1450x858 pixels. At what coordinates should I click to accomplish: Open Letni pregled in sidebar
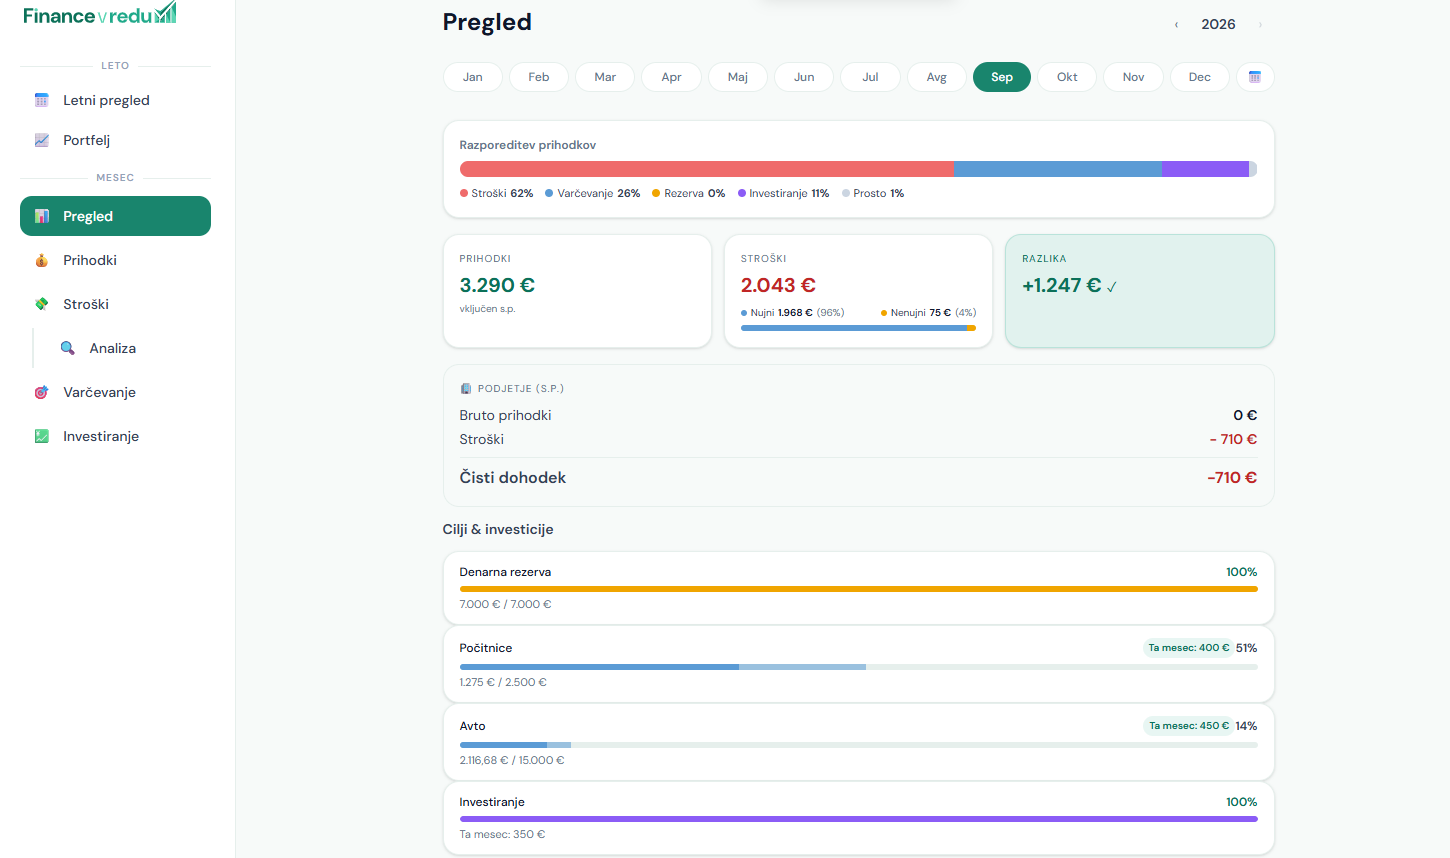point(115,100)
